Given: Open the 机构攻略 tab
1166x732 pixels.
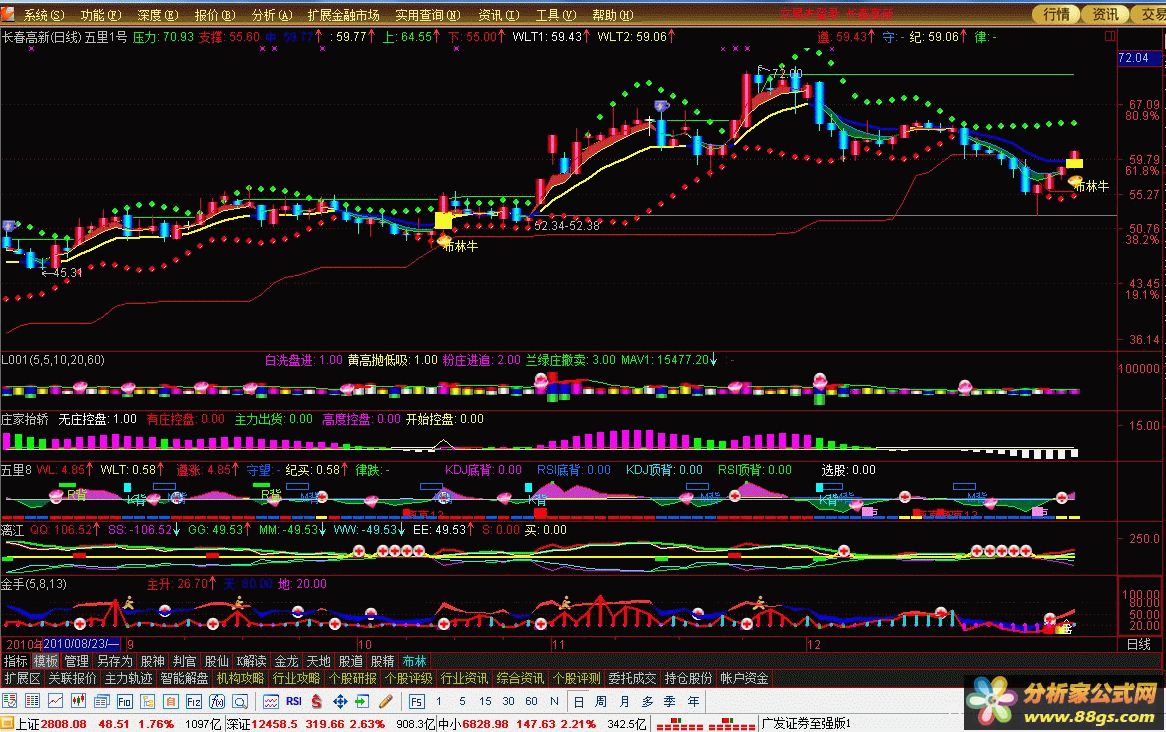Looking at the screenshot, I should pos(240,678).
